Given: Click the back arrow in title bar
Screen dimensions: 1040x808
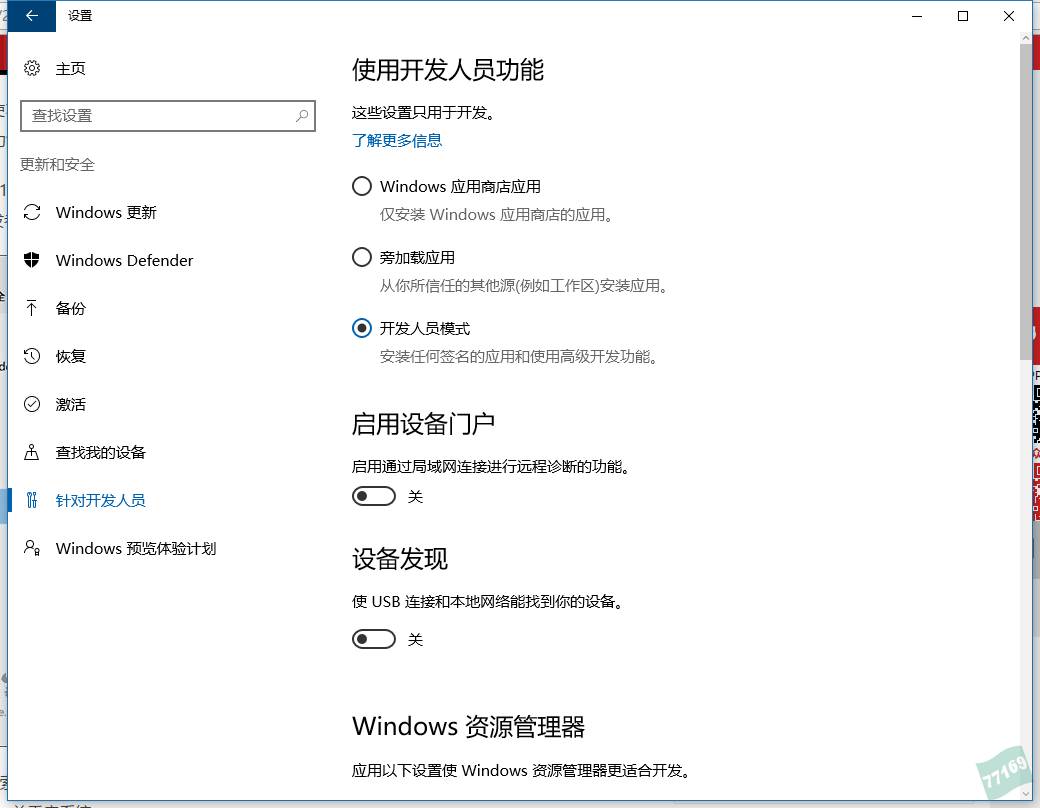Looking at the screenshot, I should point(31,16).
